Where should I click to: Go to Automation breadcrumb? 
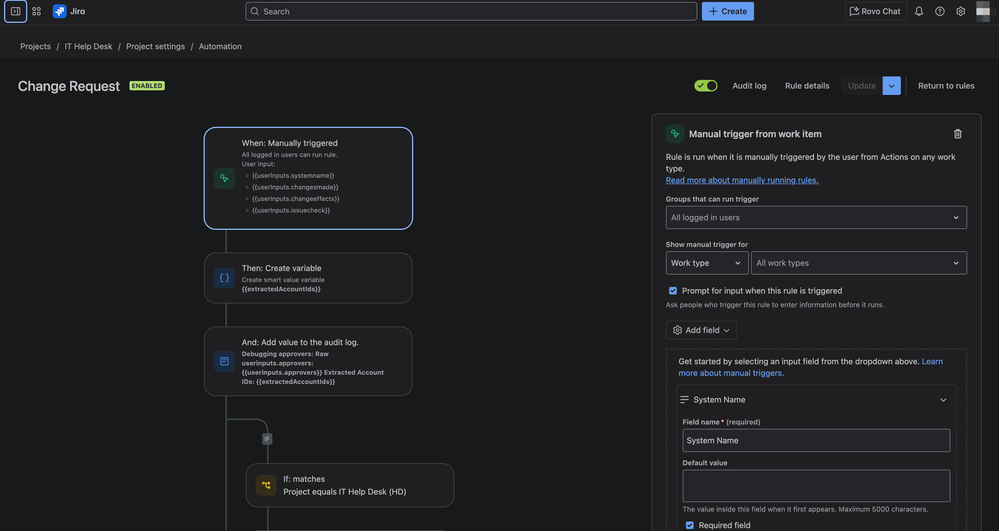(x=220, y=47)
